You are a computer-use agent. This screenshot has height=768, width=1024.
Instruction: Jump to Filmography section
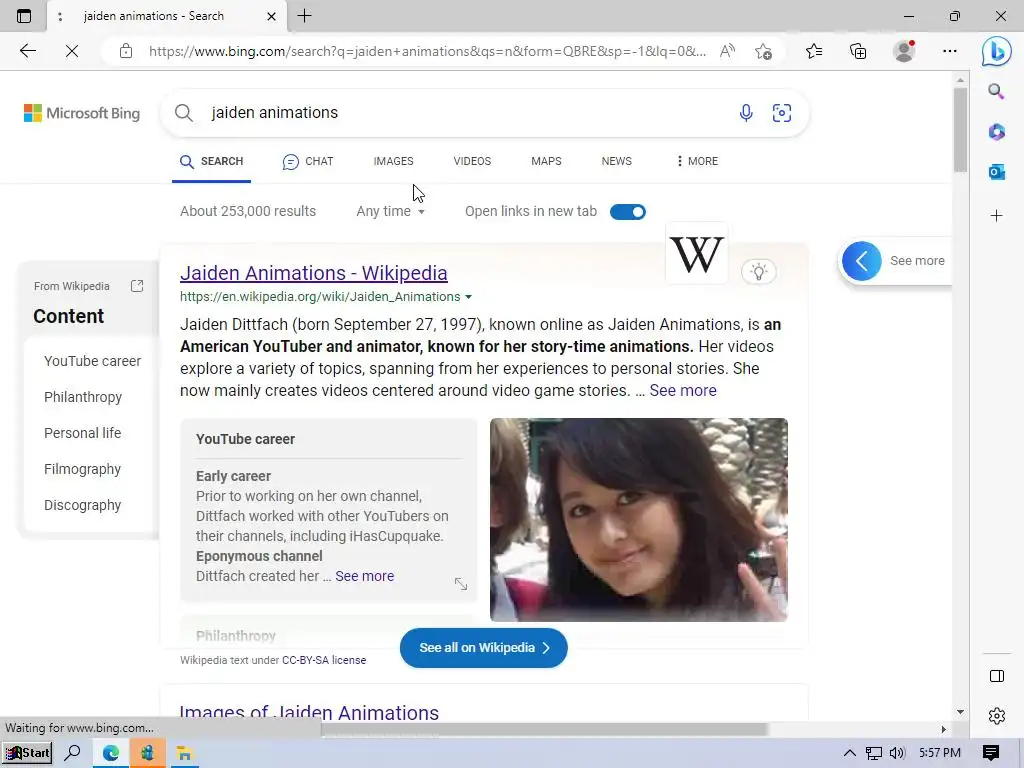pyautogui.click(x=82, y=469)
